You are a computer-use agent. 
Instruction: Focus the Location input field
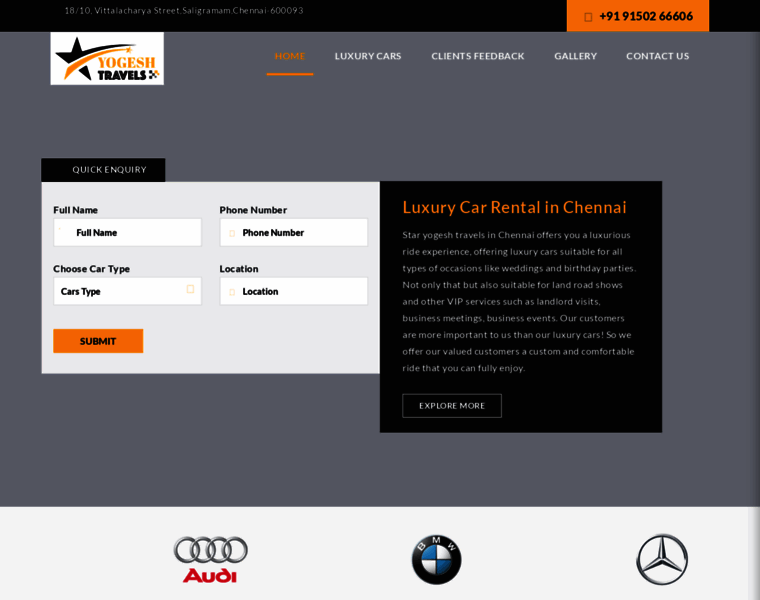pyautogui.click(x=294, y=291)
